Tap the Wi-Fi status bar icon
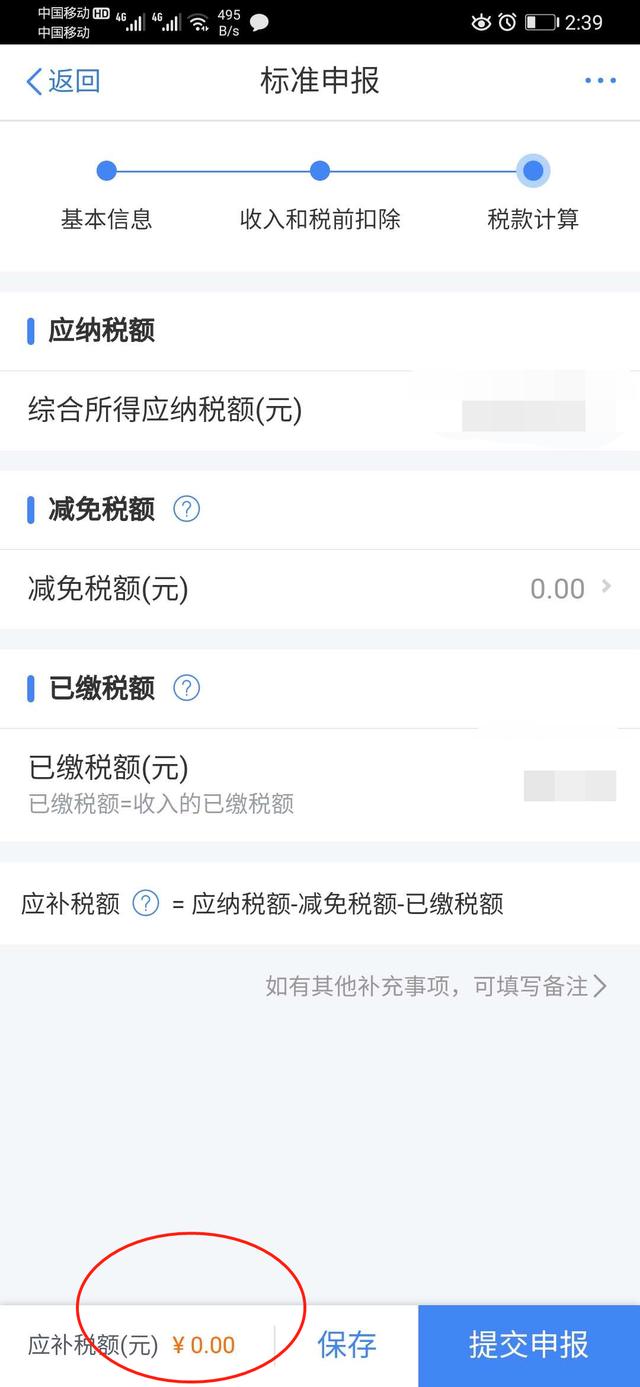 point(198,22)
